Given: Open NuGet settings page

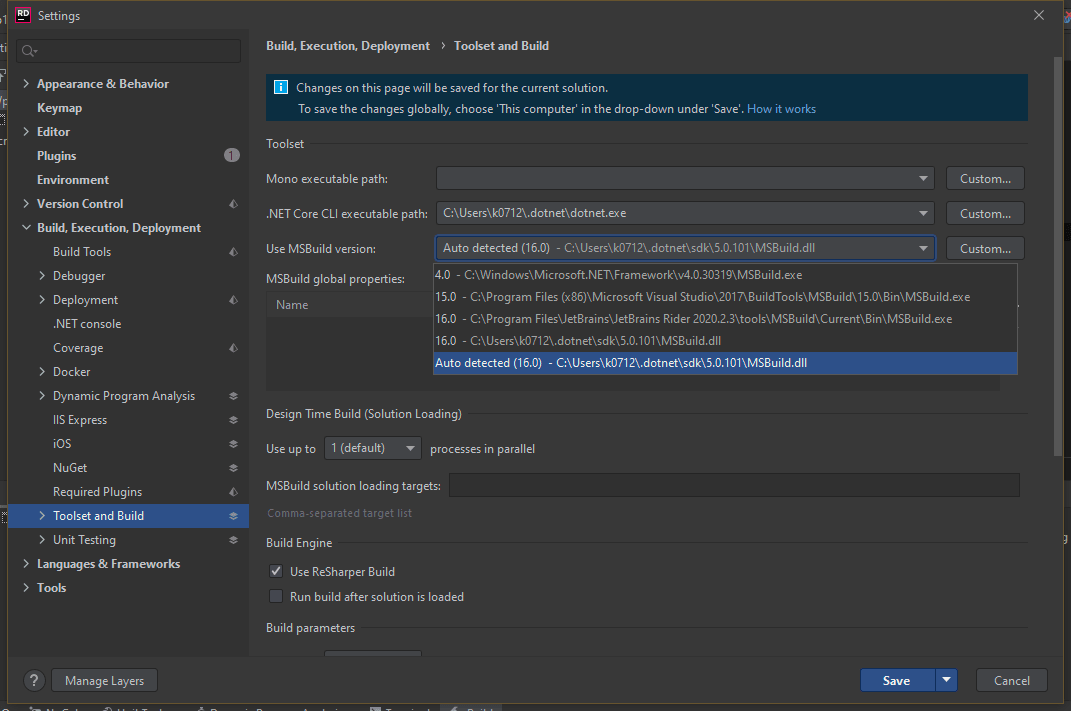Looking at the screenshot, I should click(70, 468).
